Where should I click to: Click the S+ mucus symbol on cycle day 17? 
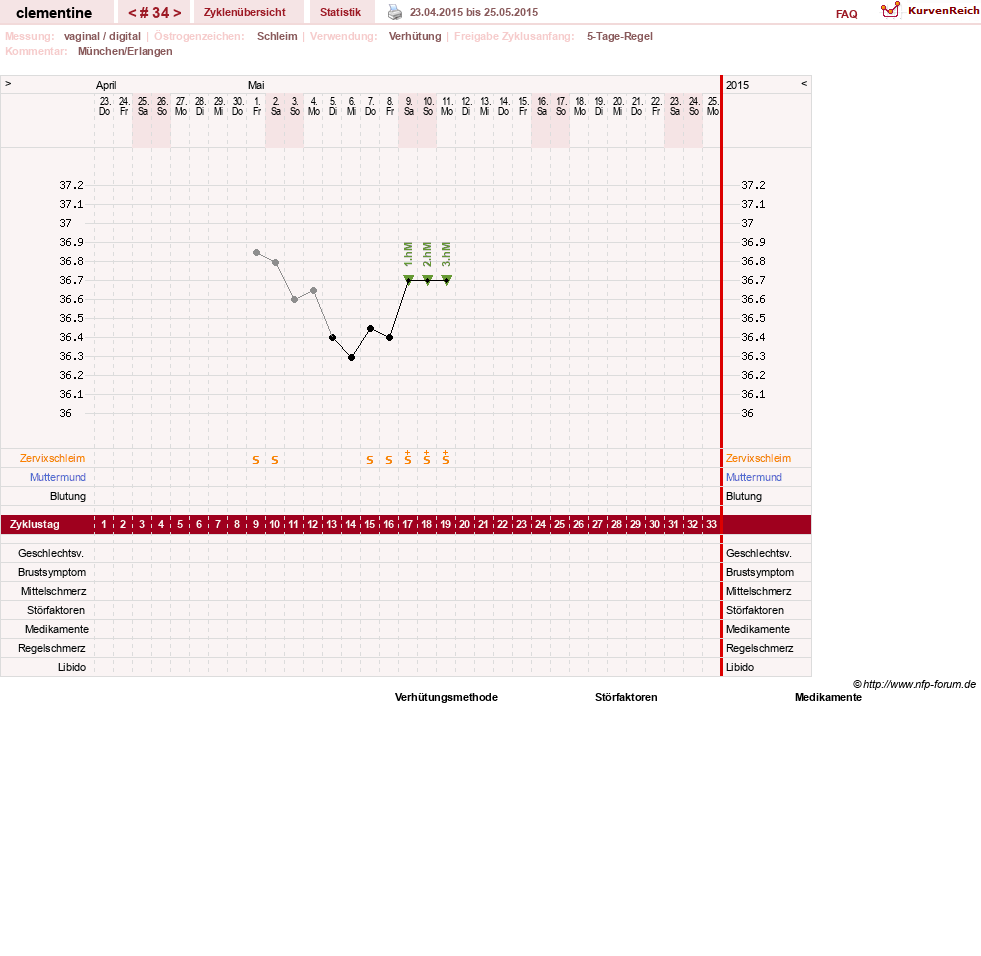tap(408, 457)
